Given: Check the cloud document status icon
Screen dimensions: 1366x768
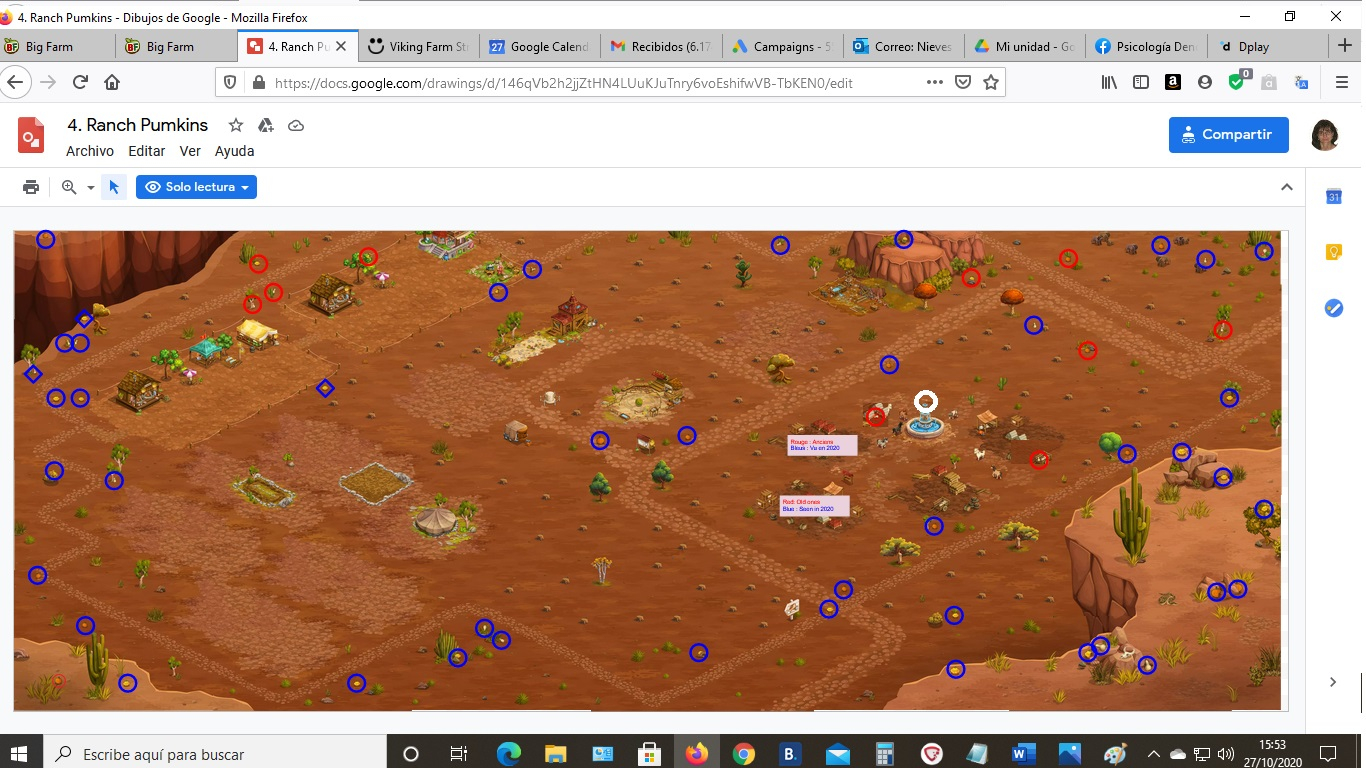Looking at the screenshot, I should pyautogui.click(x=296, y=125).
